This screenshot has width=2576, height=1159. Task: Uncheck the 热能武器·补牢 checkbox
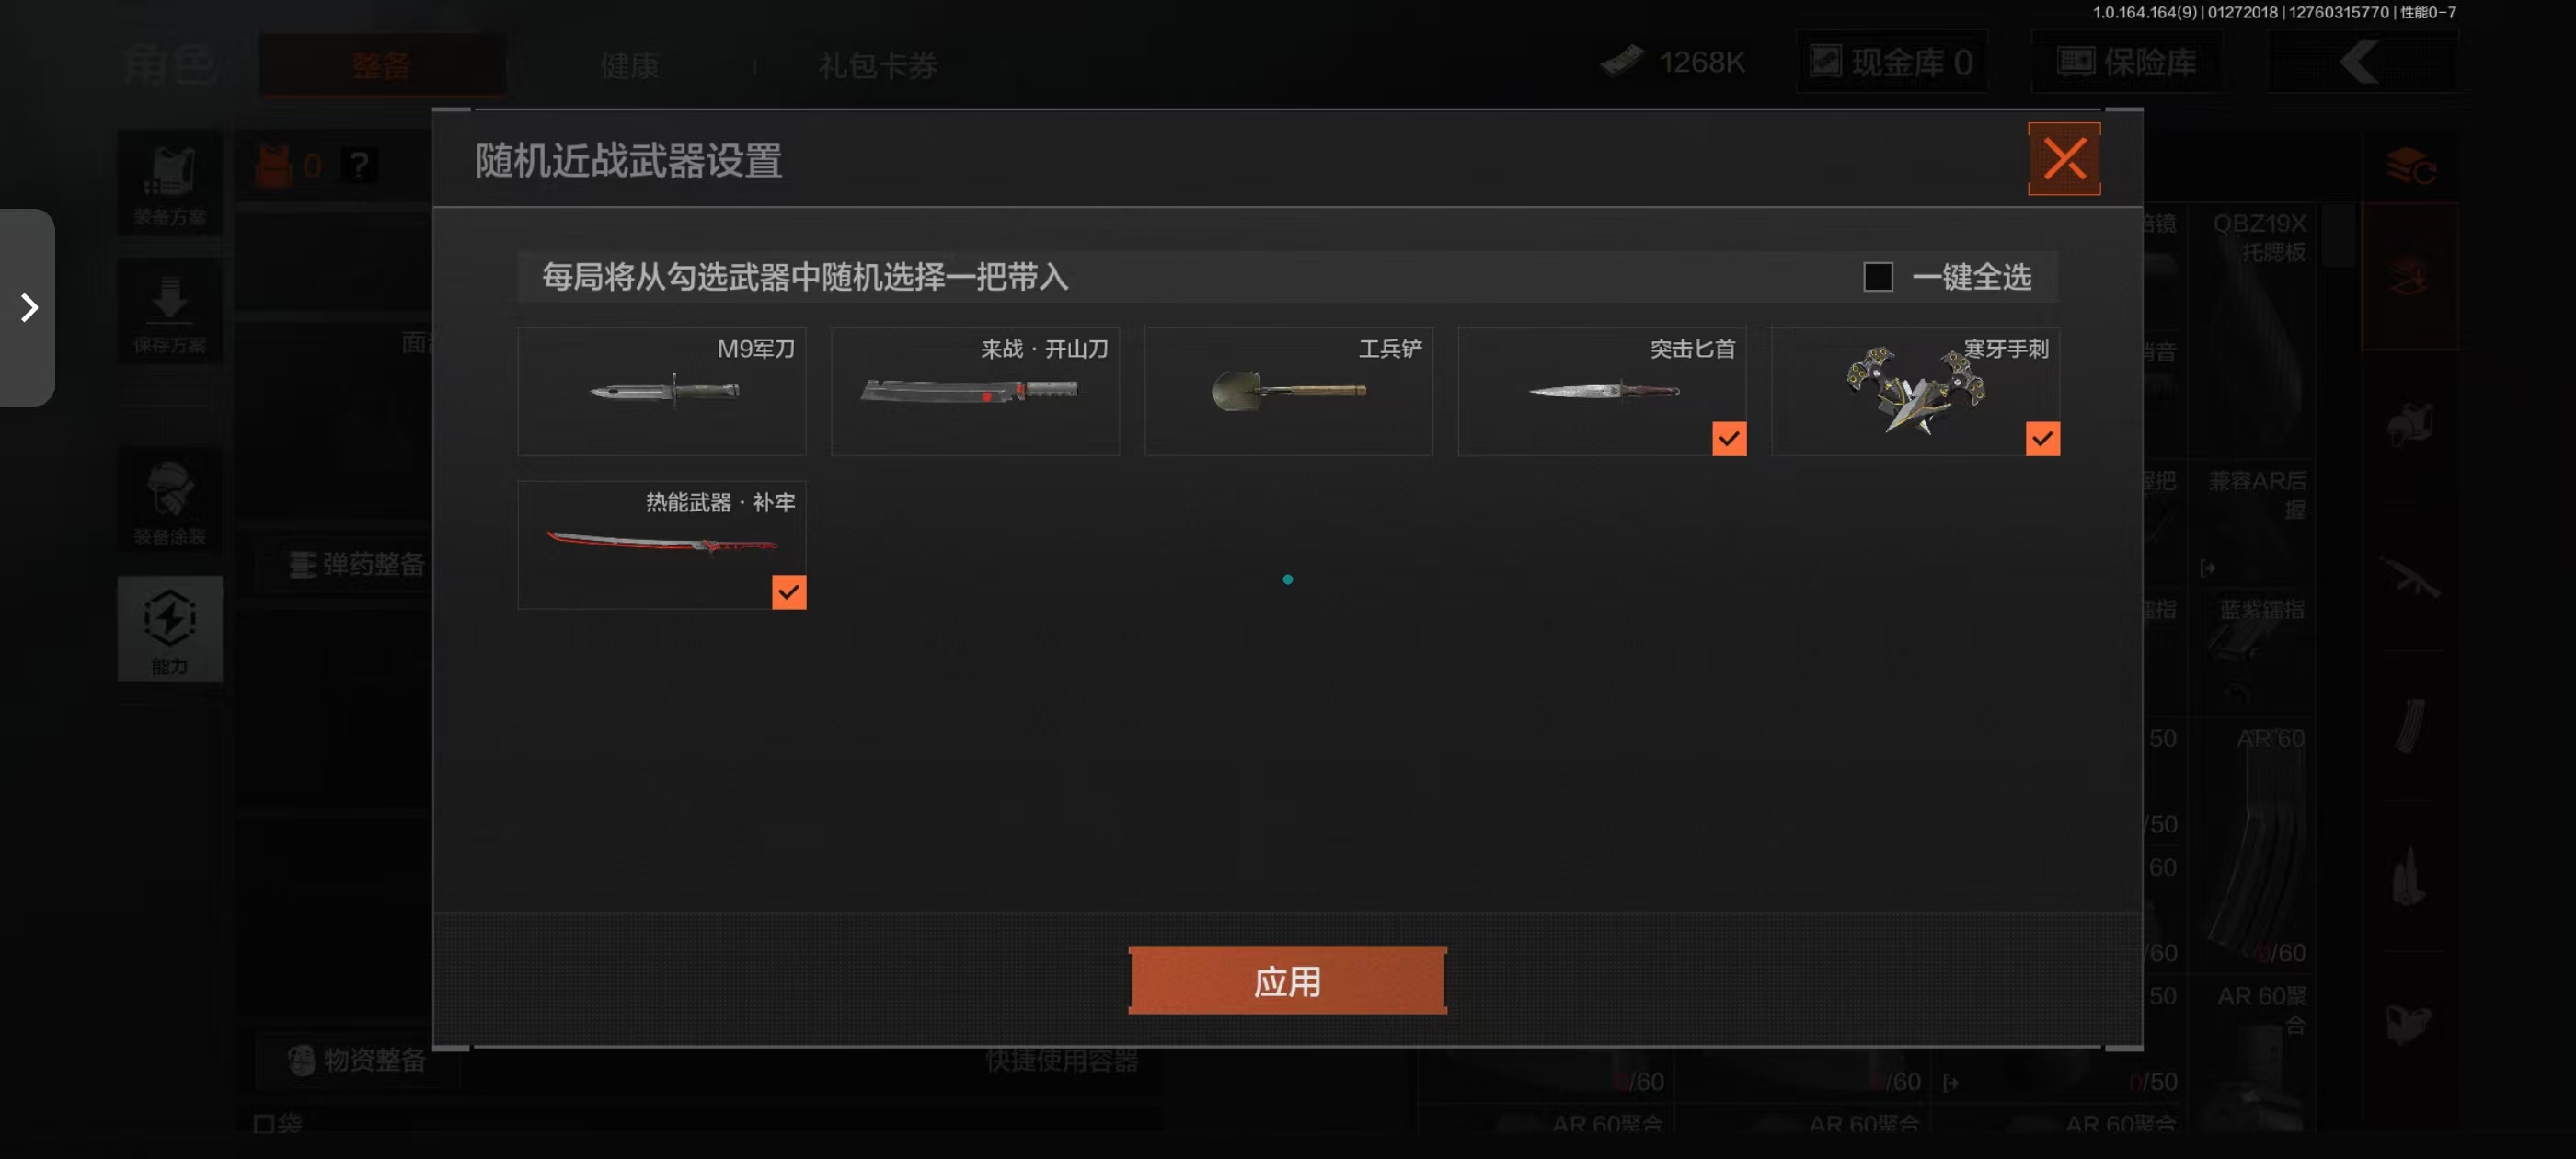788,592
